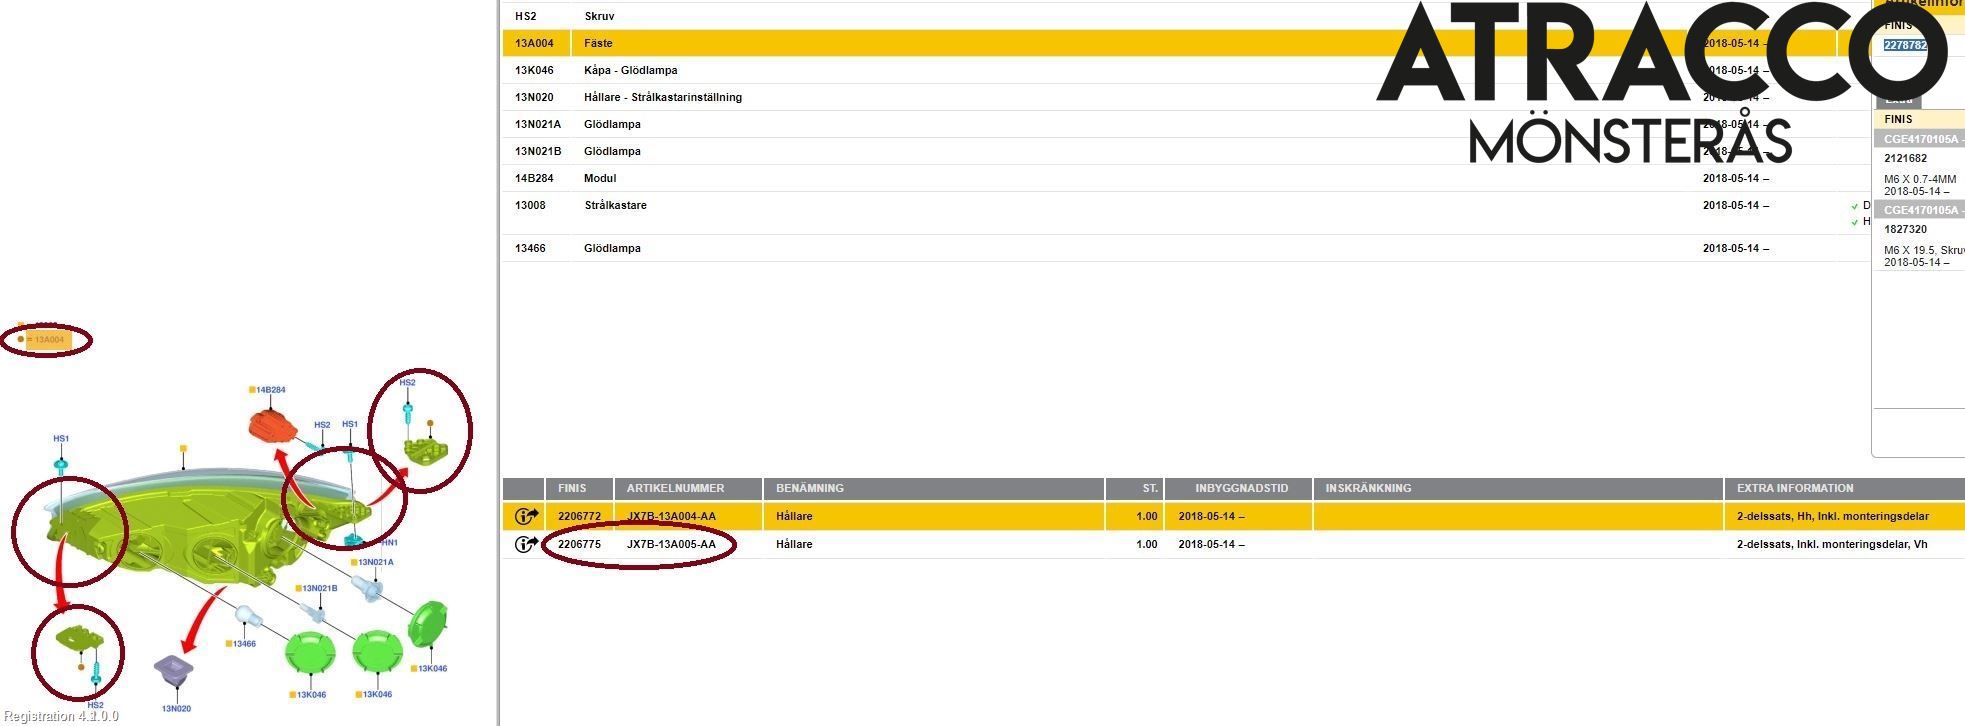Click FINIS number 2206772
This screenshot has height=726, width=1965.
(580, 516)
